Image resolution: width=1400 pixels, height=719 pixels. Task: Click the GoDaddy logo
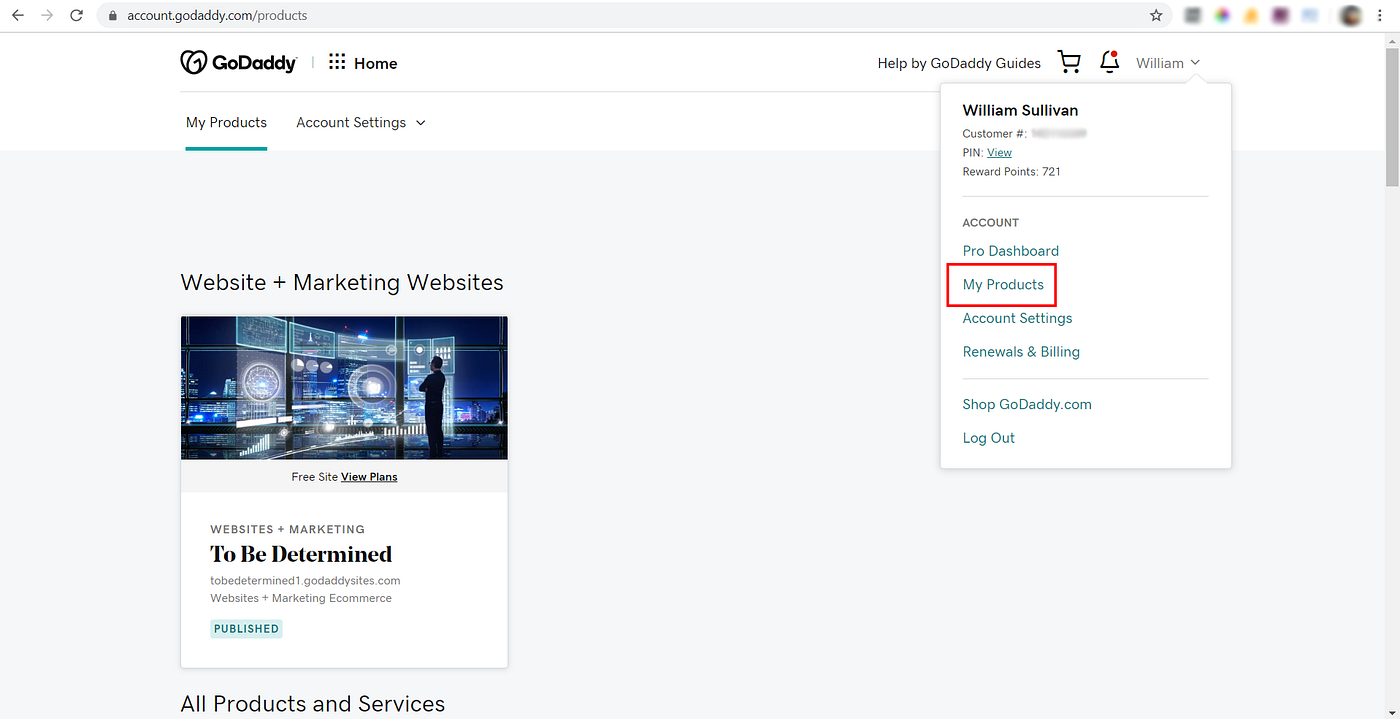(x=238, y=63)
